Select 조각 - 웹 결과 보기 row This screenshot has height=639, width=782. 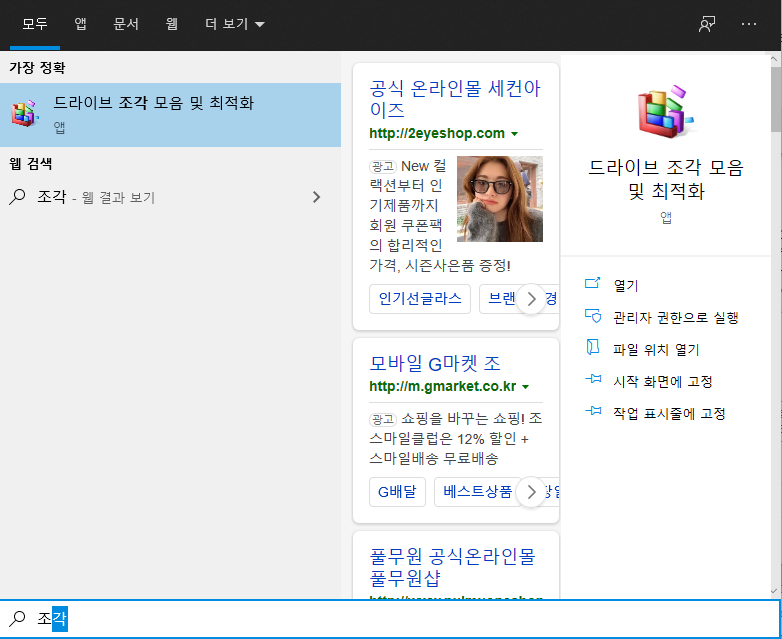click(x=171, y=197)
